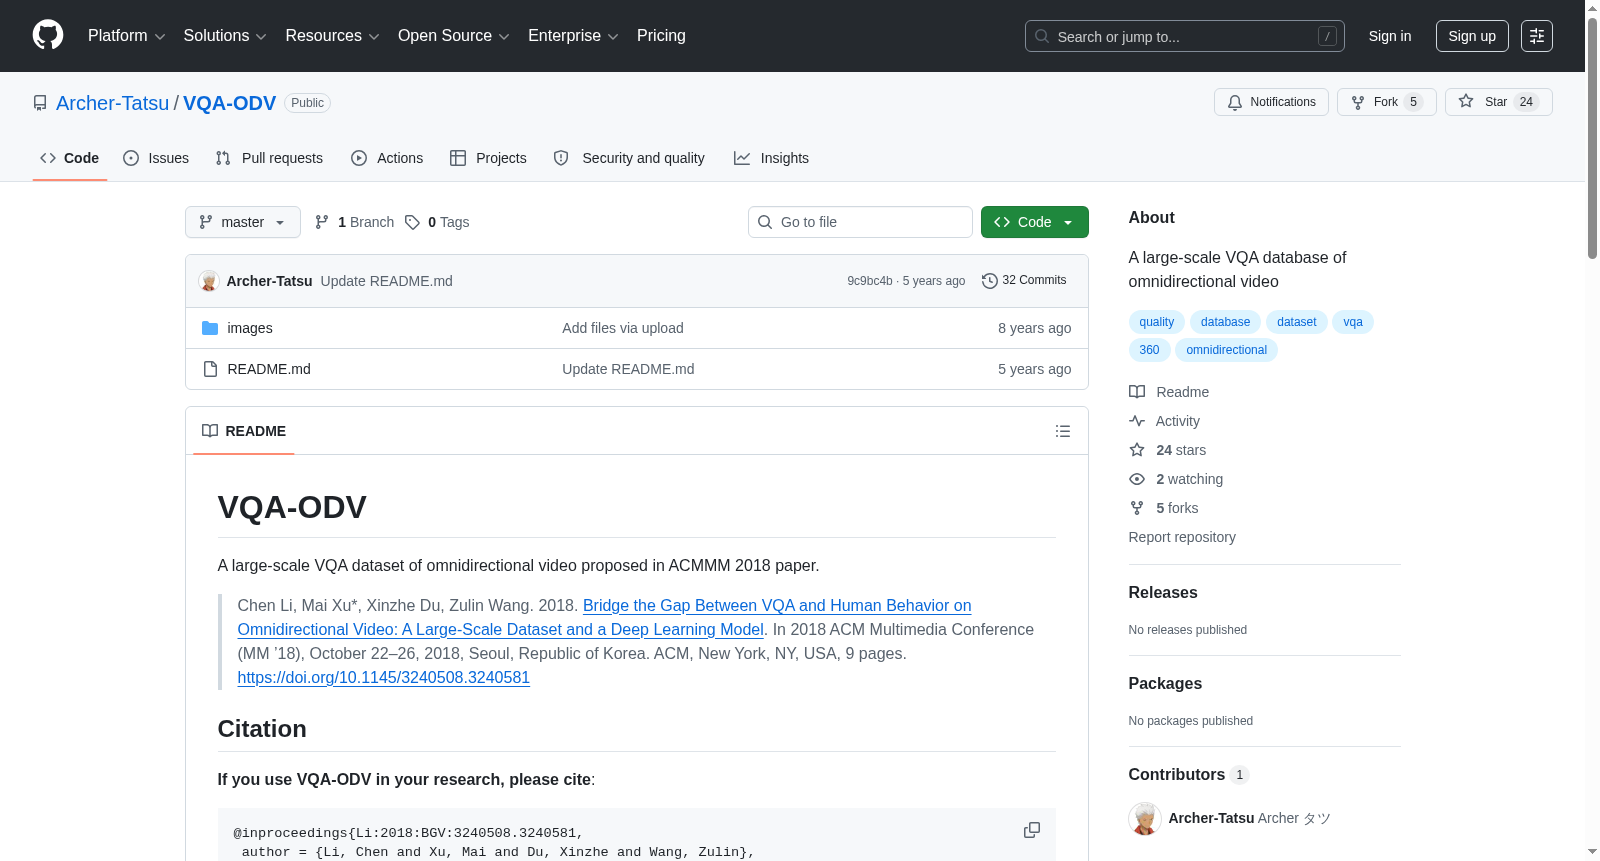Screen dimensions: 1600x861
Task: Click the images folder icon
Action: (210, 328)
